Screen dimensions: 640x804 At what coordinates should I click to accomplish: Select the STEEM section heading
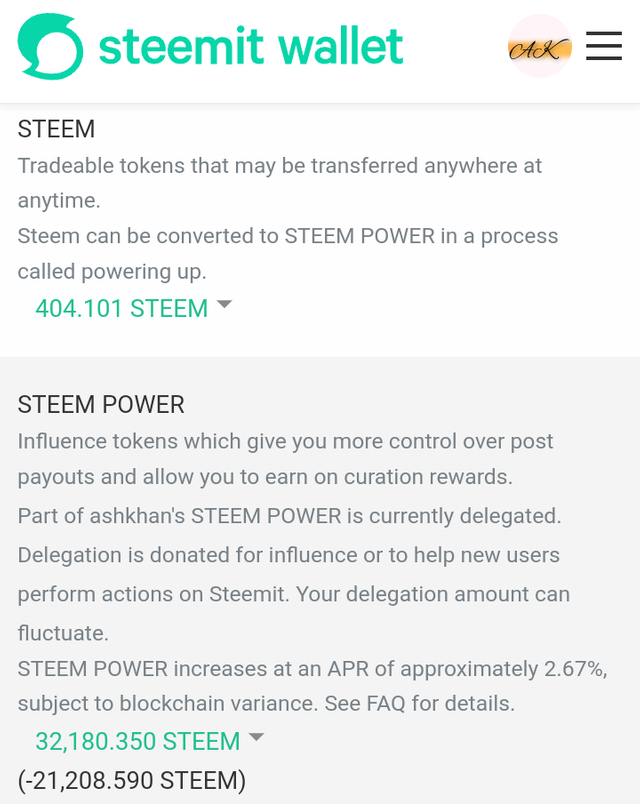[x=56, y=129]
